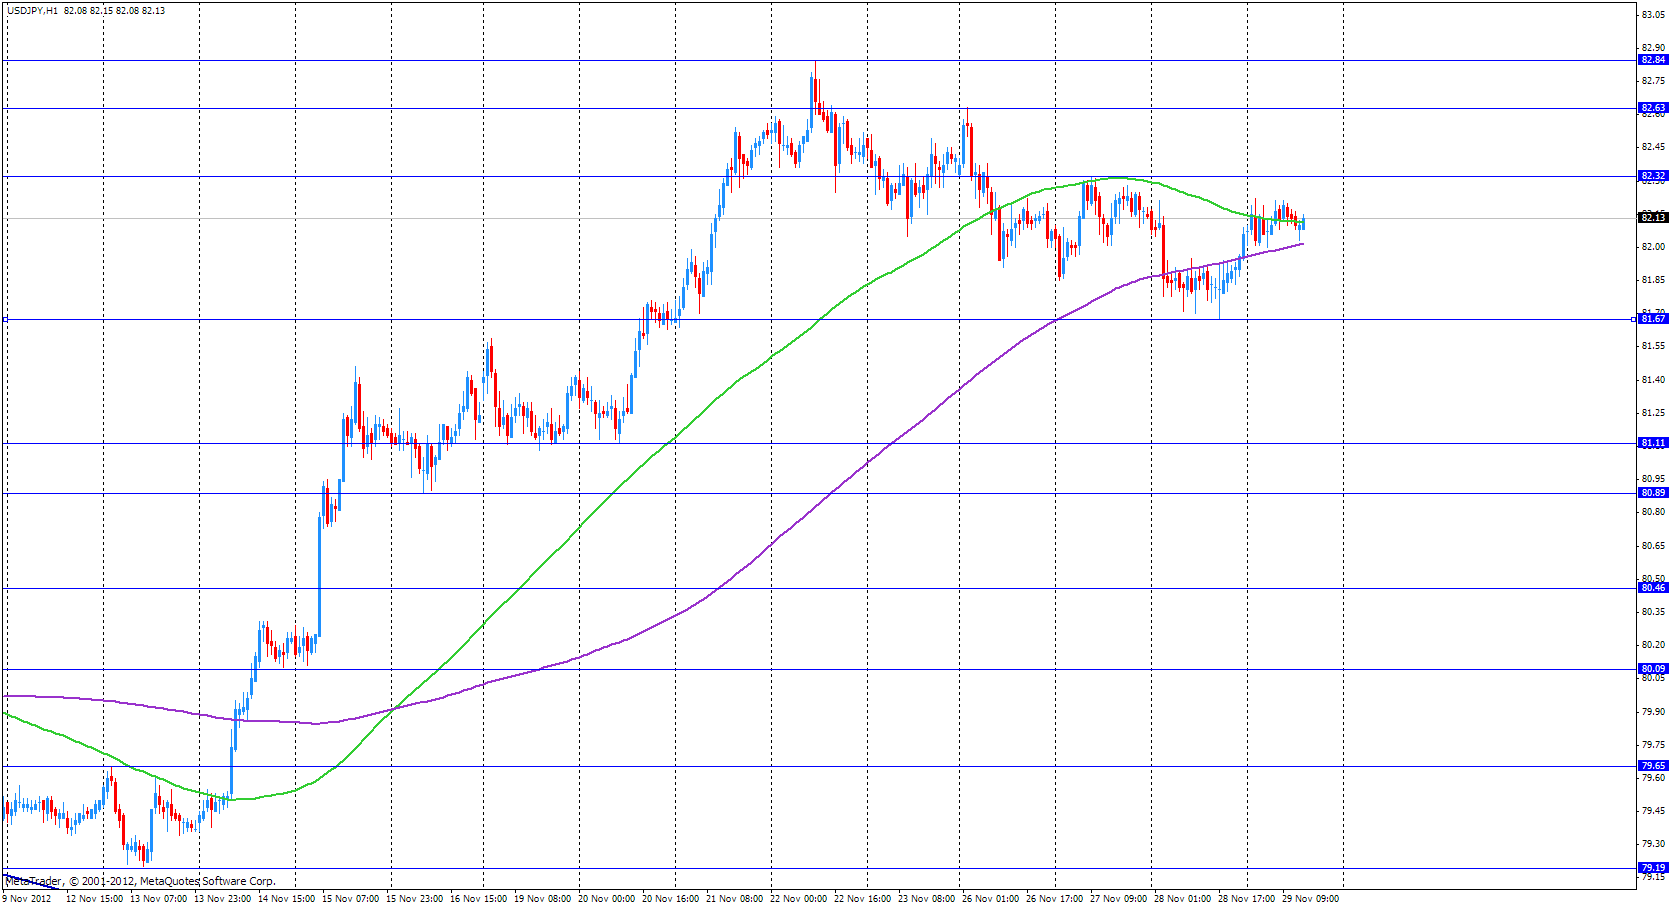Click the 22 Nov 00:00 time label
This screenshot has width=1674, height=906.
799,898
